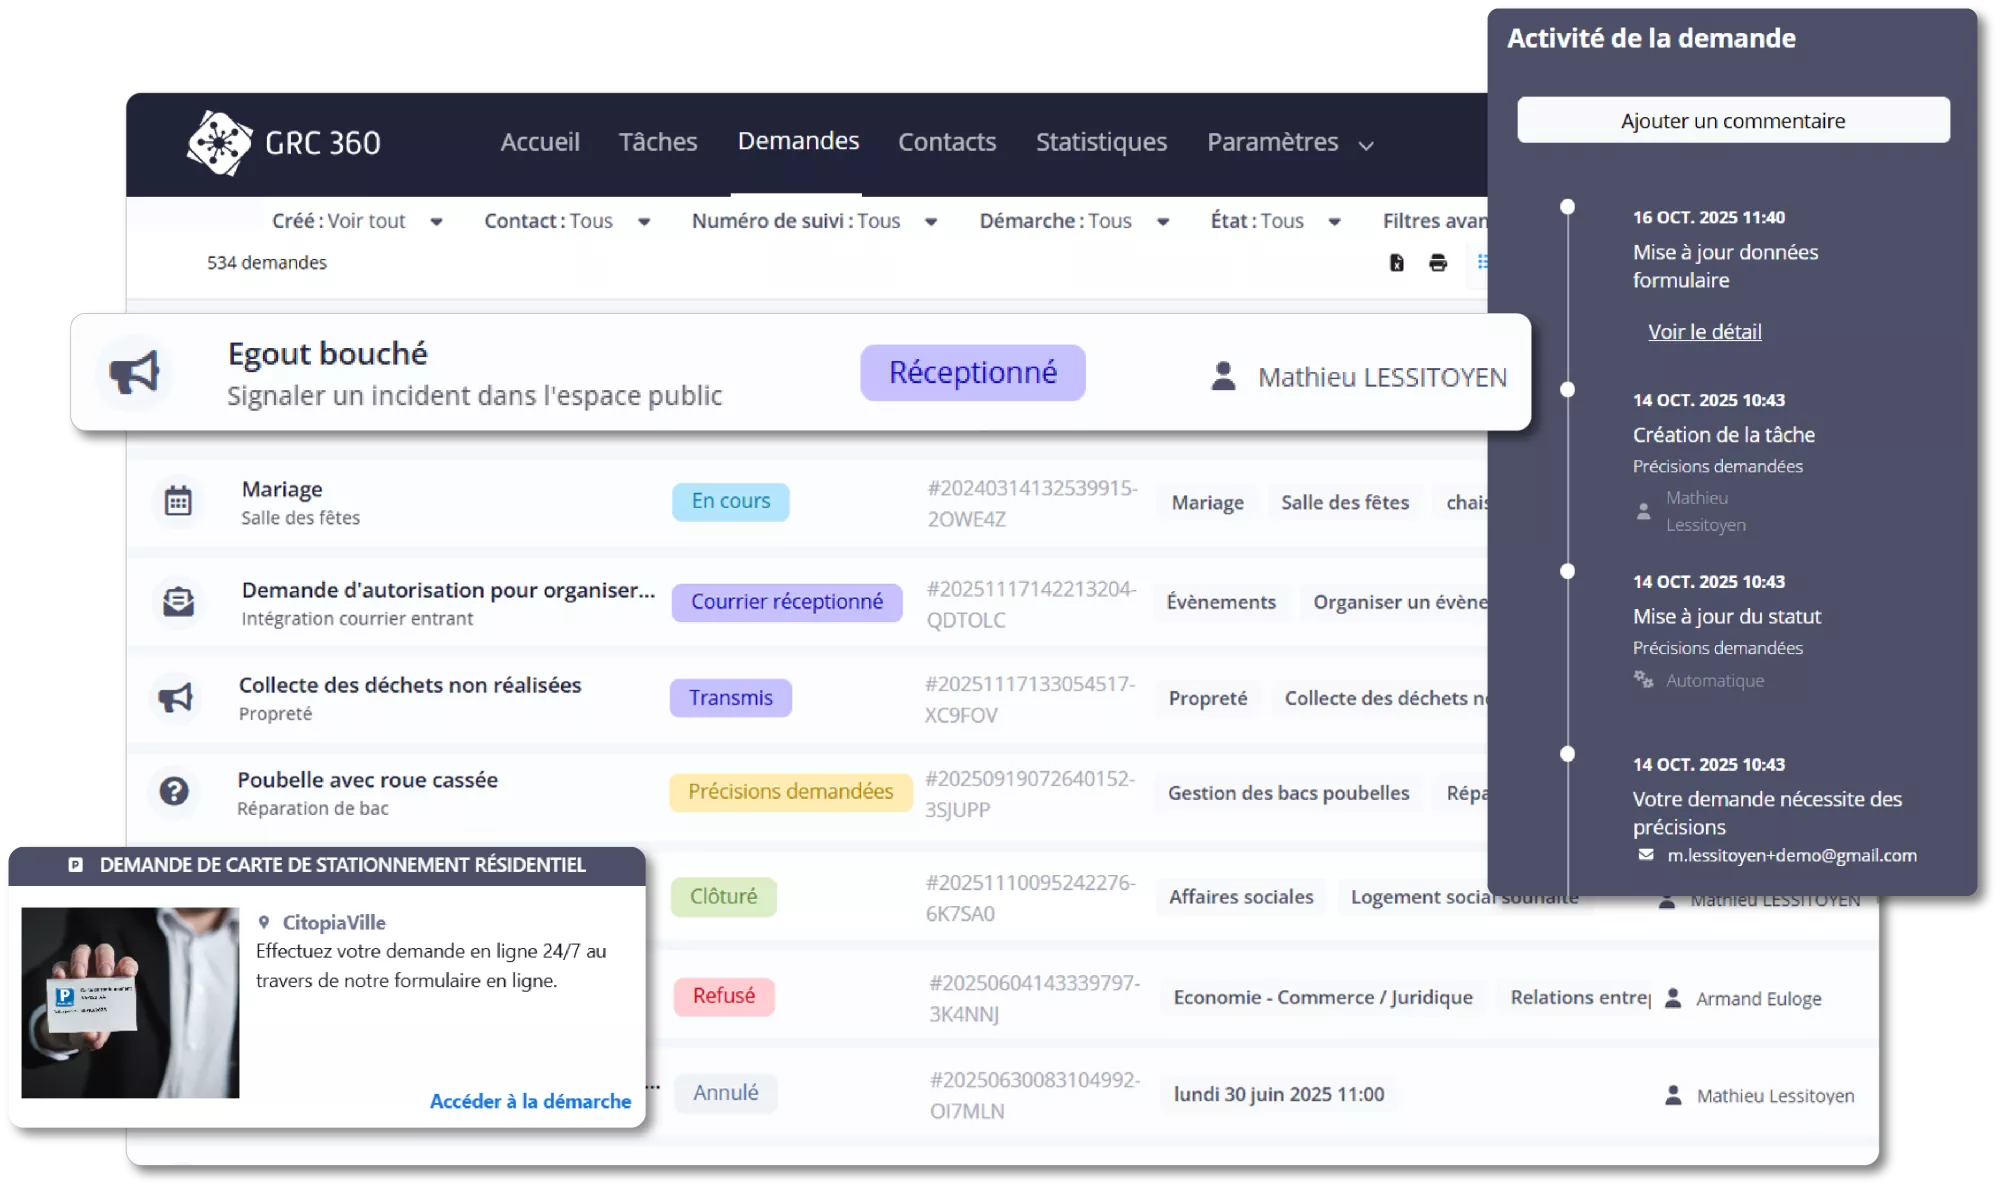The height and width of the screenshot is (1188, 2000).
Task: Click the parking card thumbnail image
Action: 131,1000
